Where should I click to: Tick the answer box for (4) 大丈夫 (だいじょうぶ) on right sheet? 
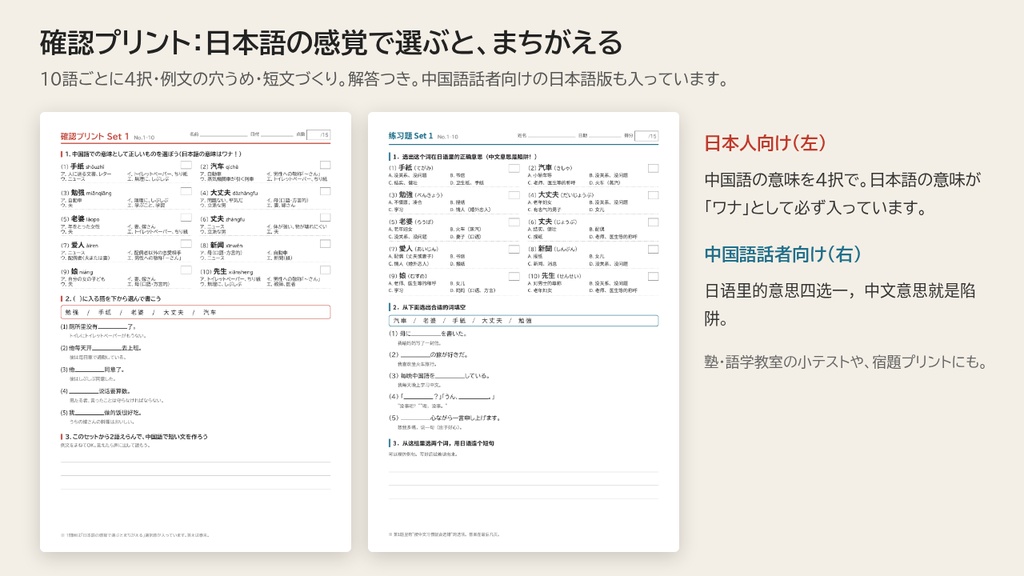pos(653,195)
